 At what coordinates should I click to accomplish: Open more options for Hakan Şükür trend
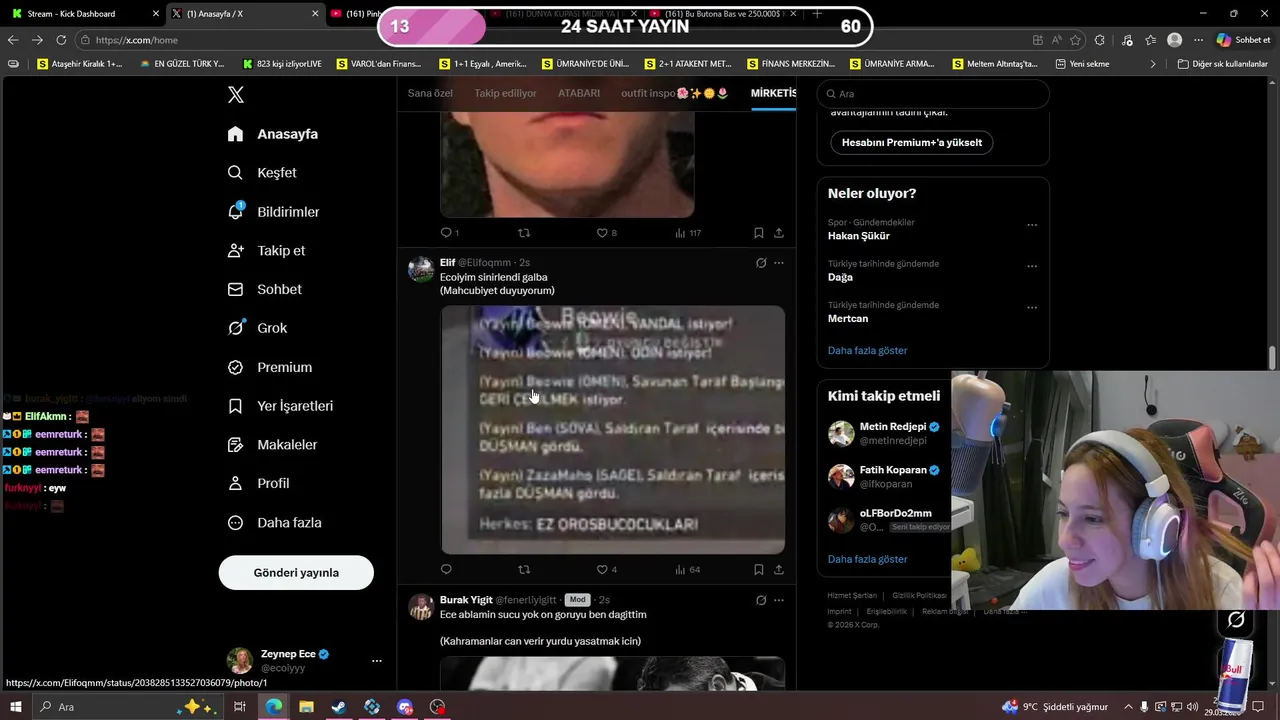[1032, 225]
